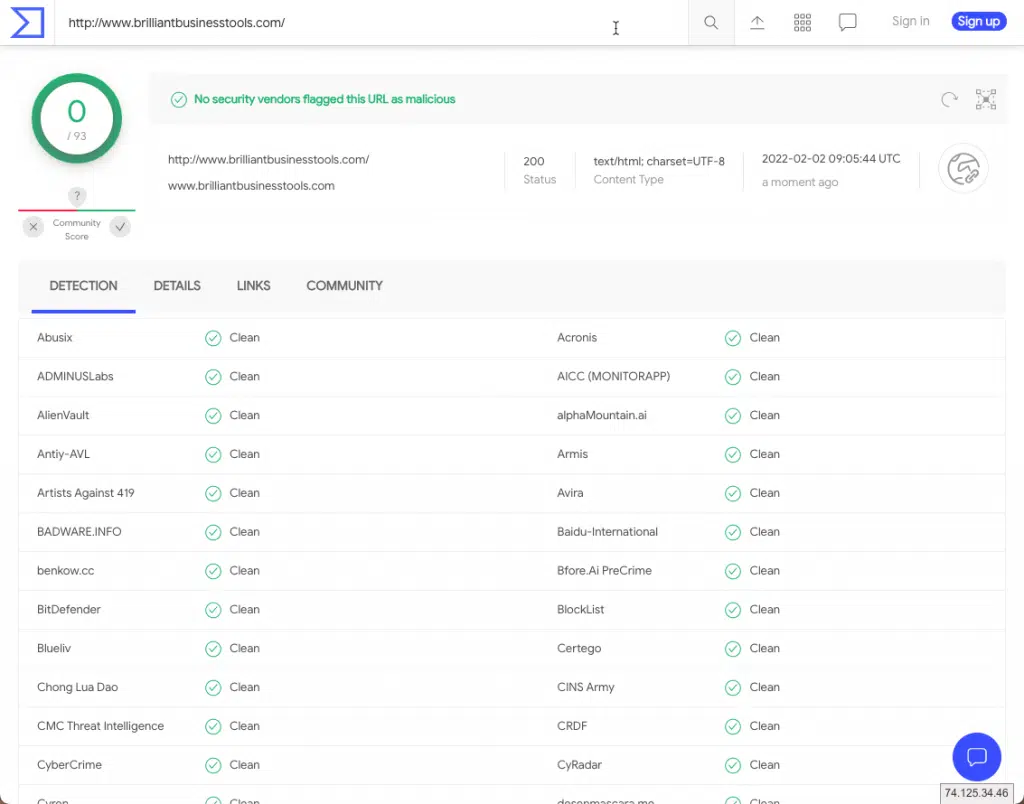Click the globe link website icon
Viewport: 1024px width, 804px height.
coord(963,169)
